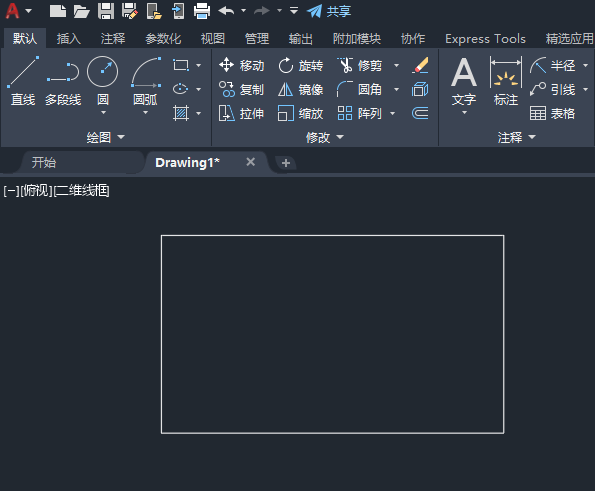
Task: Click the undo arrow in quick access toolbar
Action: click(x=226, y=11)
